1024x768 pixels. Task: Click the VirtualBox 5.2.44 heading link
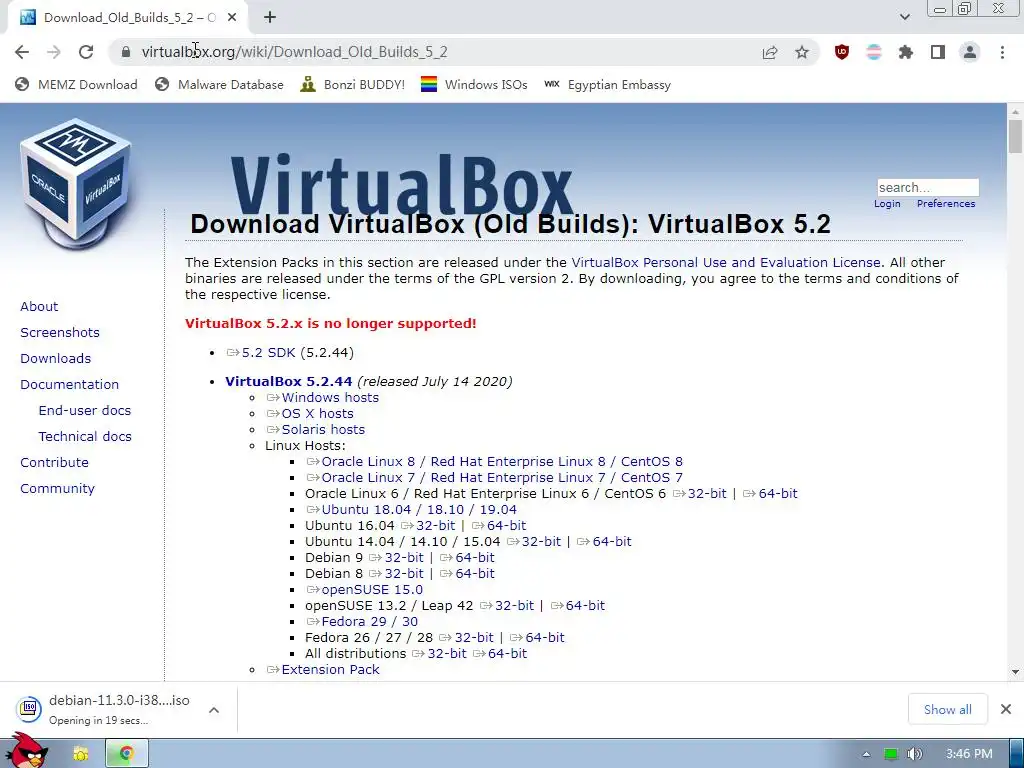289,381
